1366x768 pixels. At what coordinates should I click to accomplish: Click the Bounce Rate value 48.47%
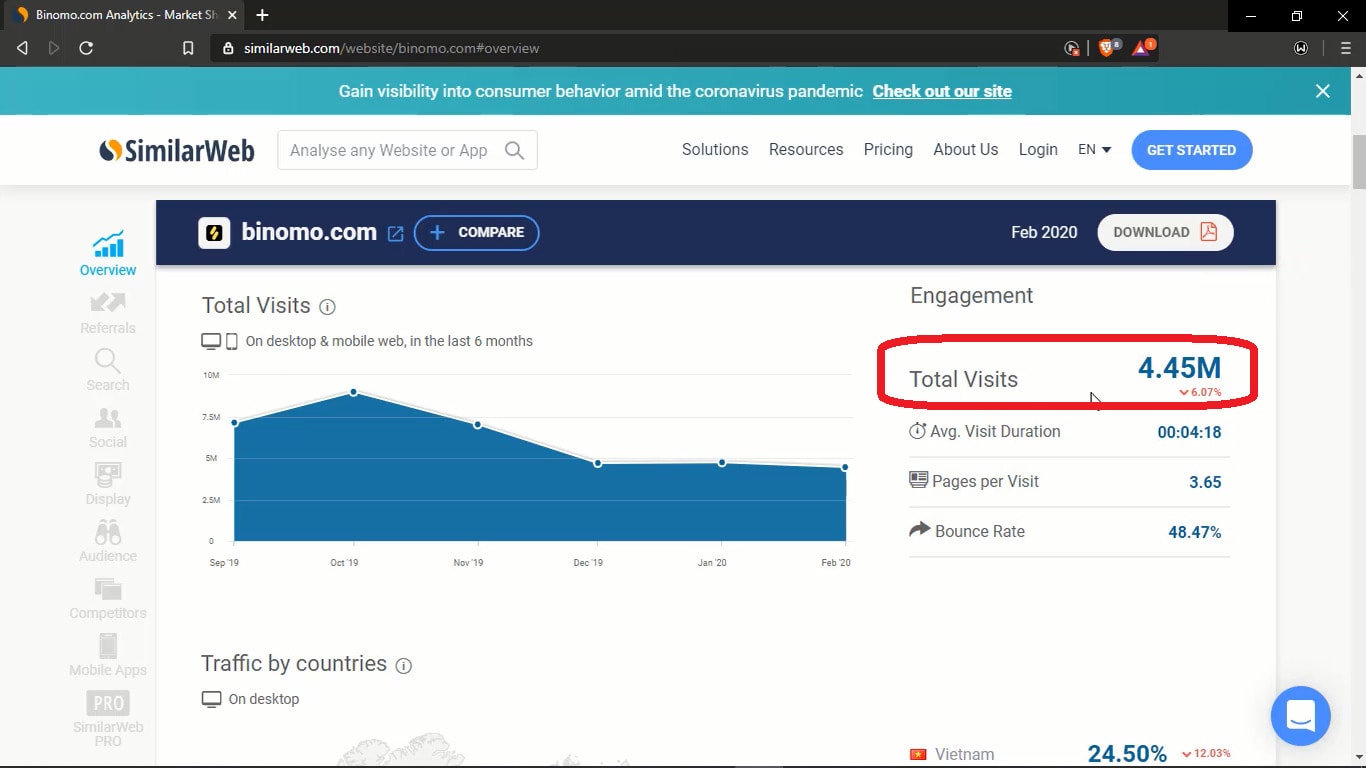click(x=1195, y=532)
